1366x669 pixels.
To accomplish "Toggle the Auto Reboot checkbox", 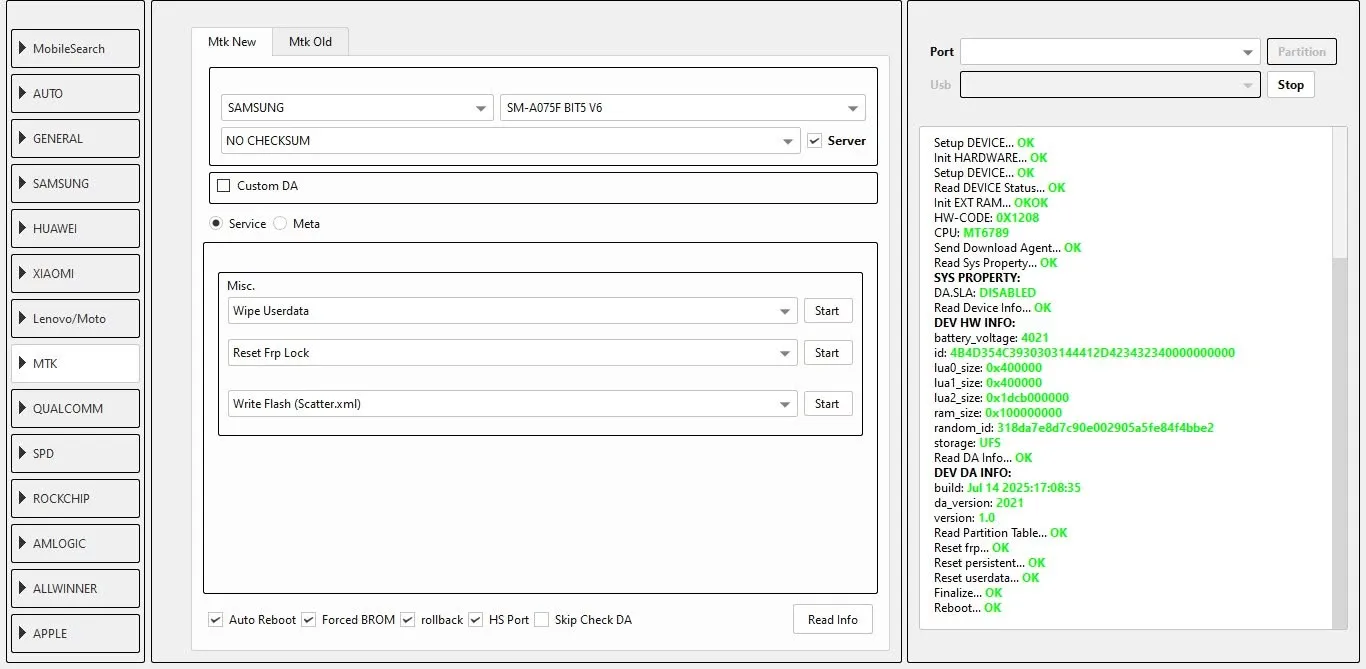I will [215, 620].
